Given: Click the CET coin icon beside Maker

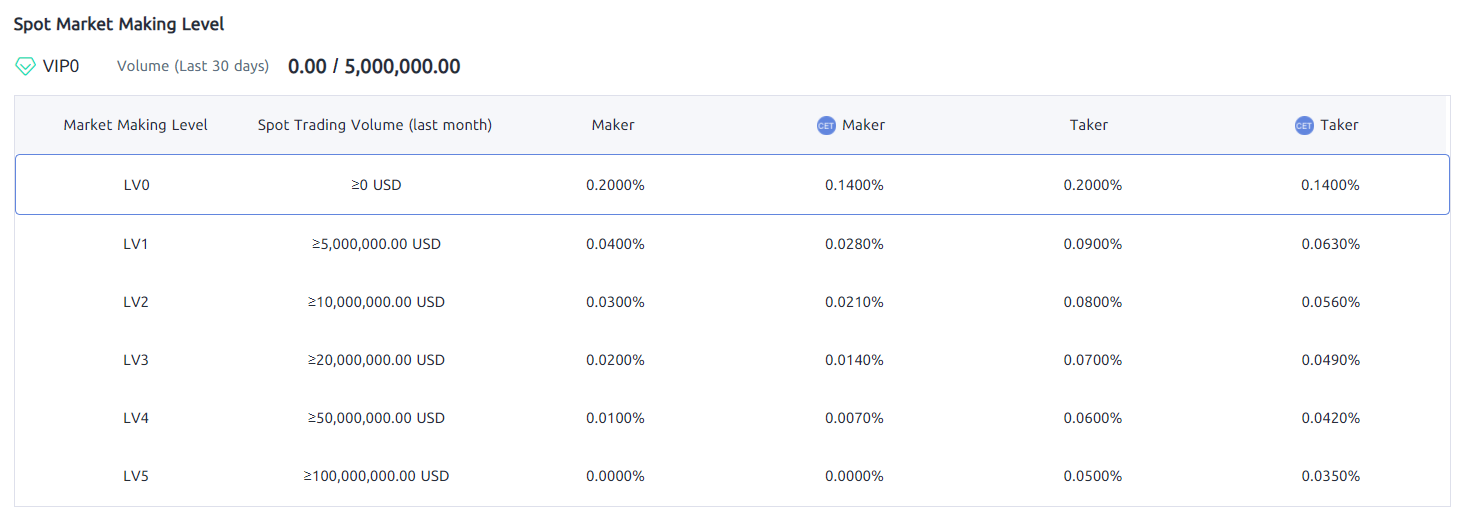Looking at the screenshot, I should [x=826, y=126].
